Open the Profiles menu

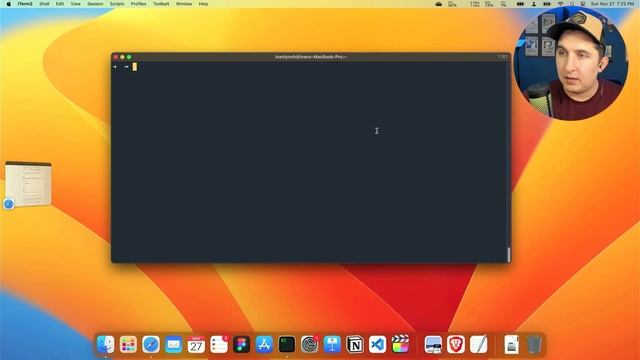coord(138,4)
